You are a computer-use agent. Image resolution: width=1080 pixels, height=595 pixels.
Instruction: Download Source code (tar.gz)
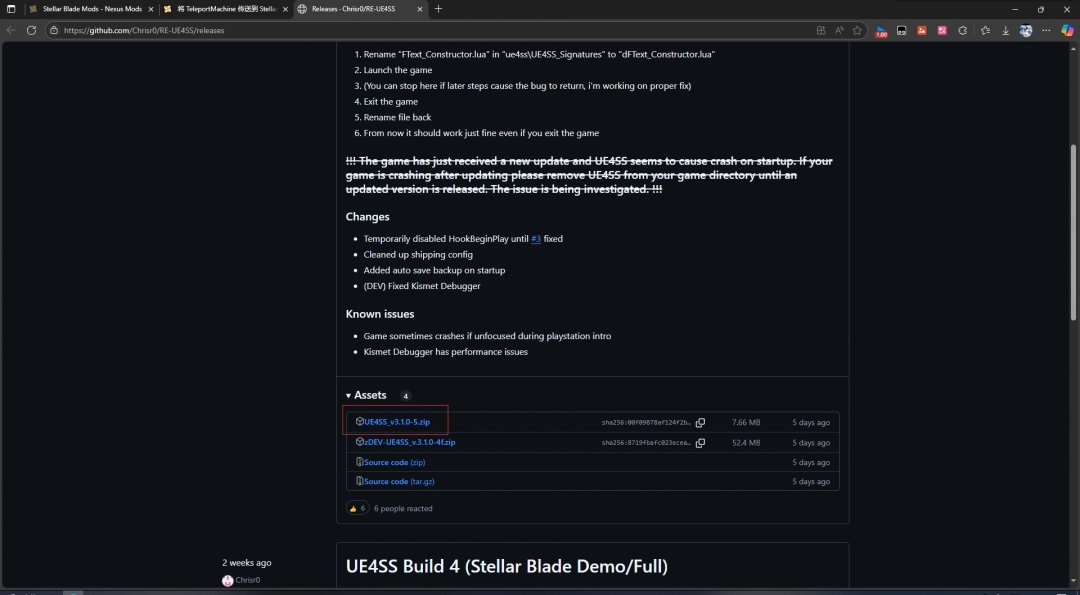click(x=399, y=481)
